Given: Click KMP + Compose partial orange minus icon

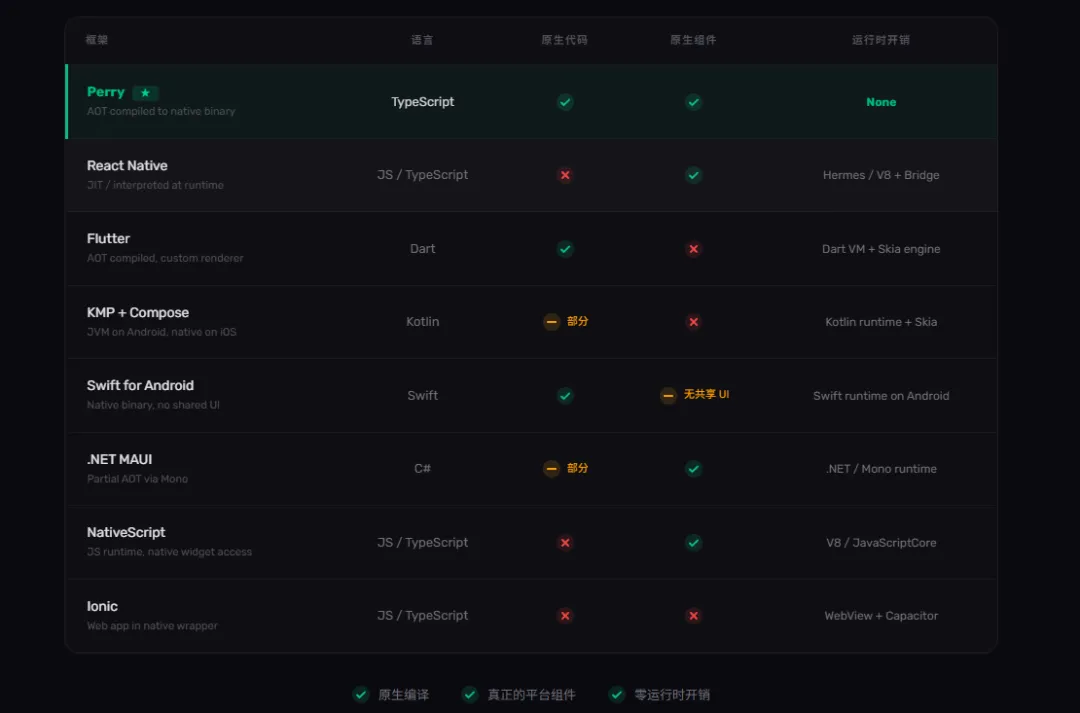Looking at the screenshot, I should click(x=551, y=322).
